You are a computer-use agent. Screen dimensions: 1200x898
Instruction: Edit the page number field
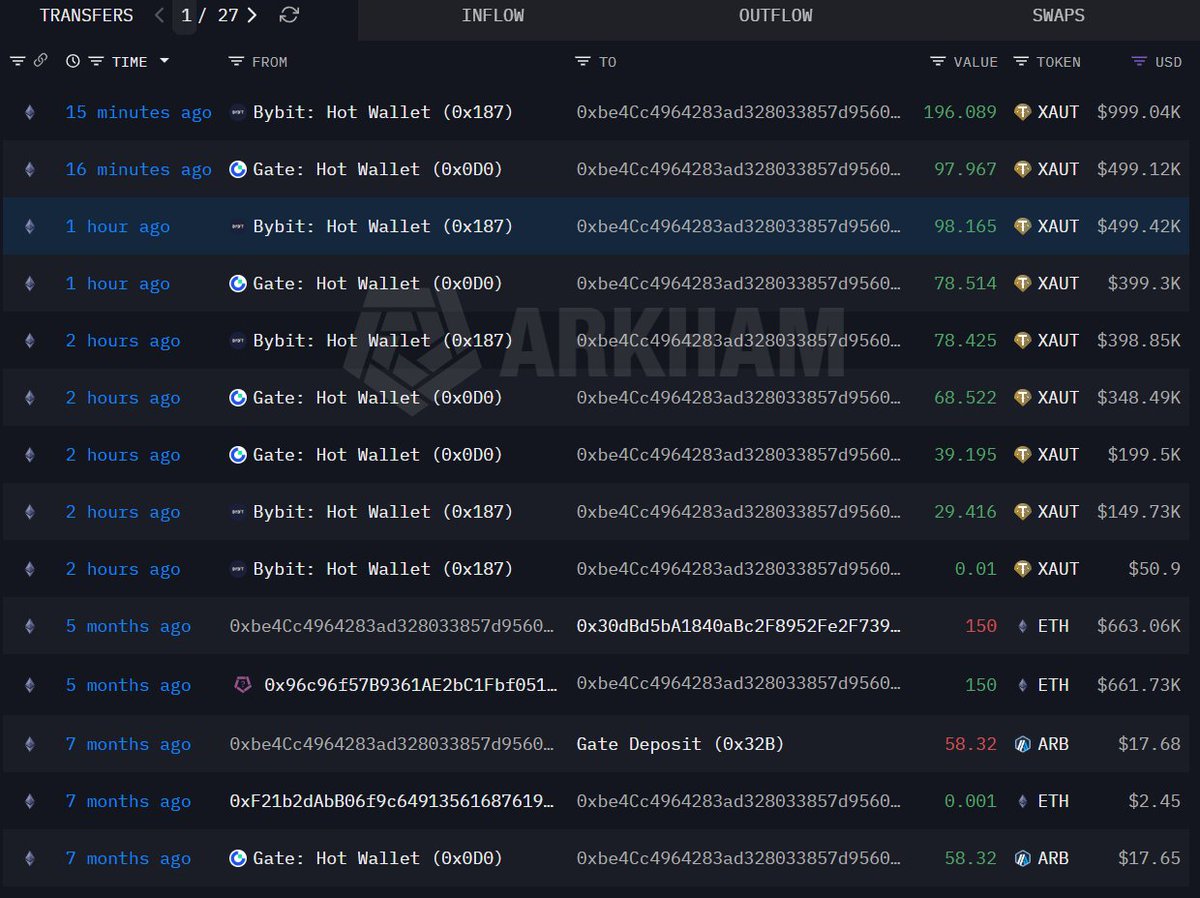tap(186, 16)
